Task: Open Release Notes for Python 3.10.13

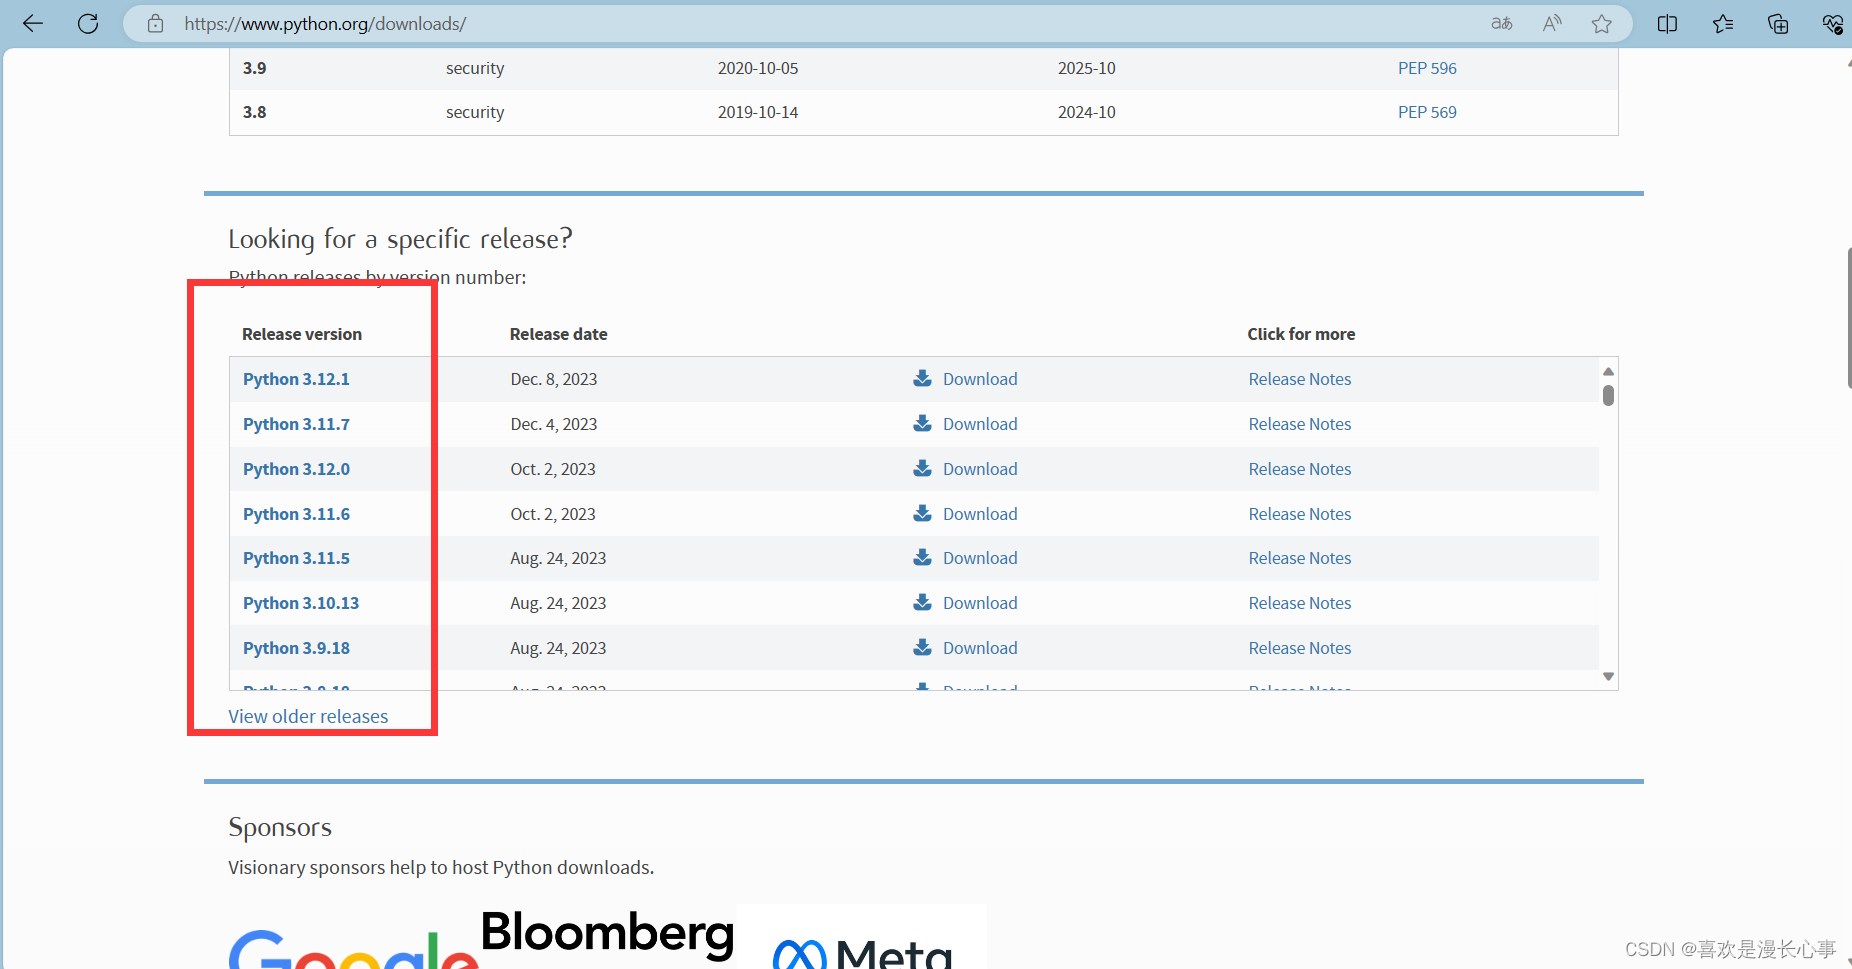Action: (1299, 603)
